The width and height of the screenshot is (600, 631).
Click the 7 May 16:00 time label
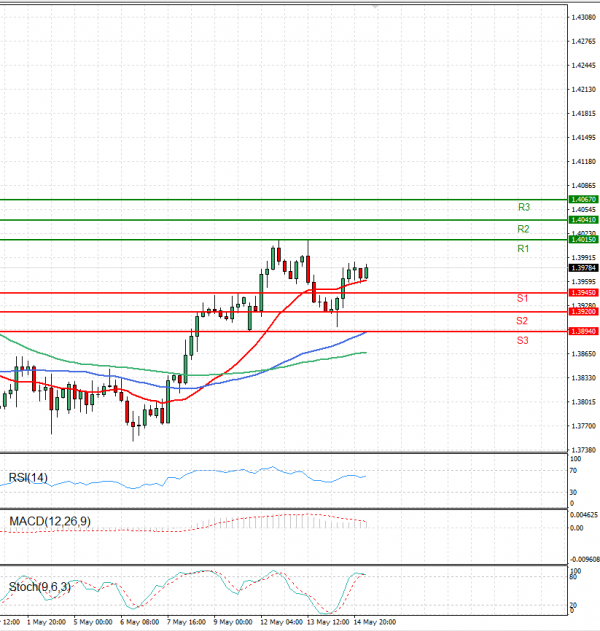point(186,622)
